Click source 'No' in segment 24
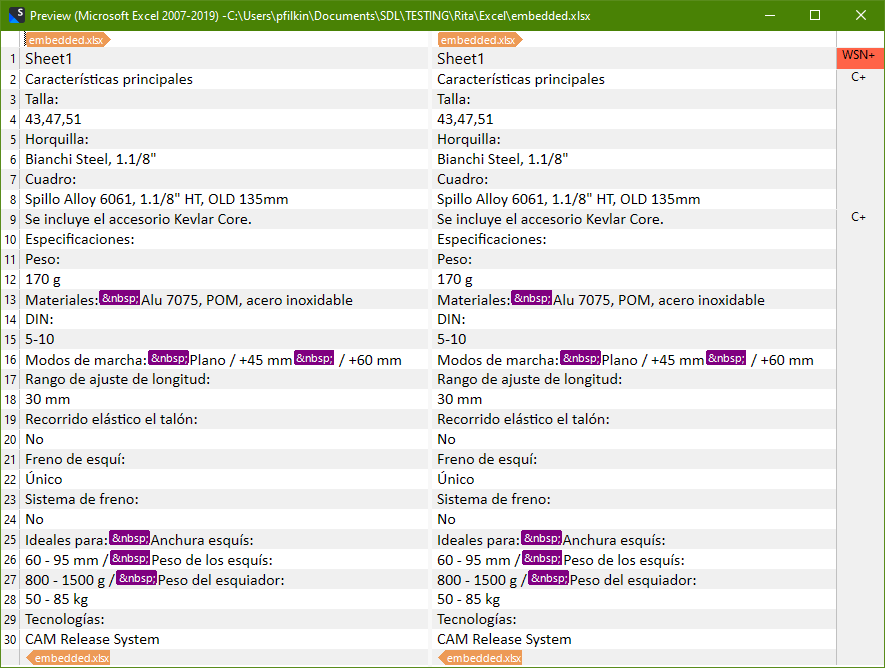The width and height of the screenshot is (885, 668). [34, 519]
